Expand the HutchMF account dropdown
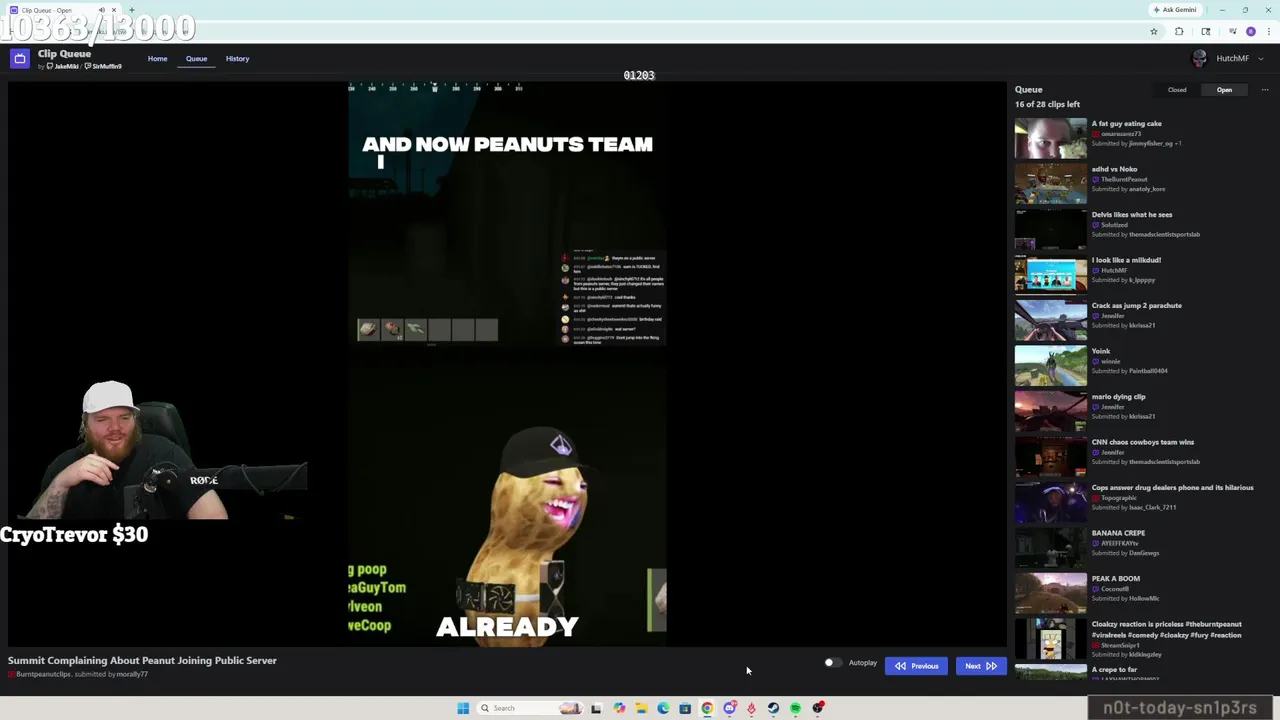The width and height of the screenshot is (1280, 720). click(x=1260, y=59)
